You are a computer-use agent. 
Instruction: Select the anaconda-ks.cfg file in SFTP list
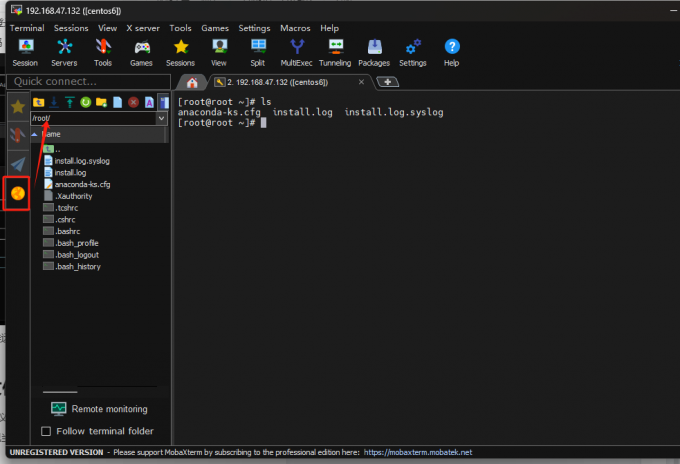[x=77, y=184]
